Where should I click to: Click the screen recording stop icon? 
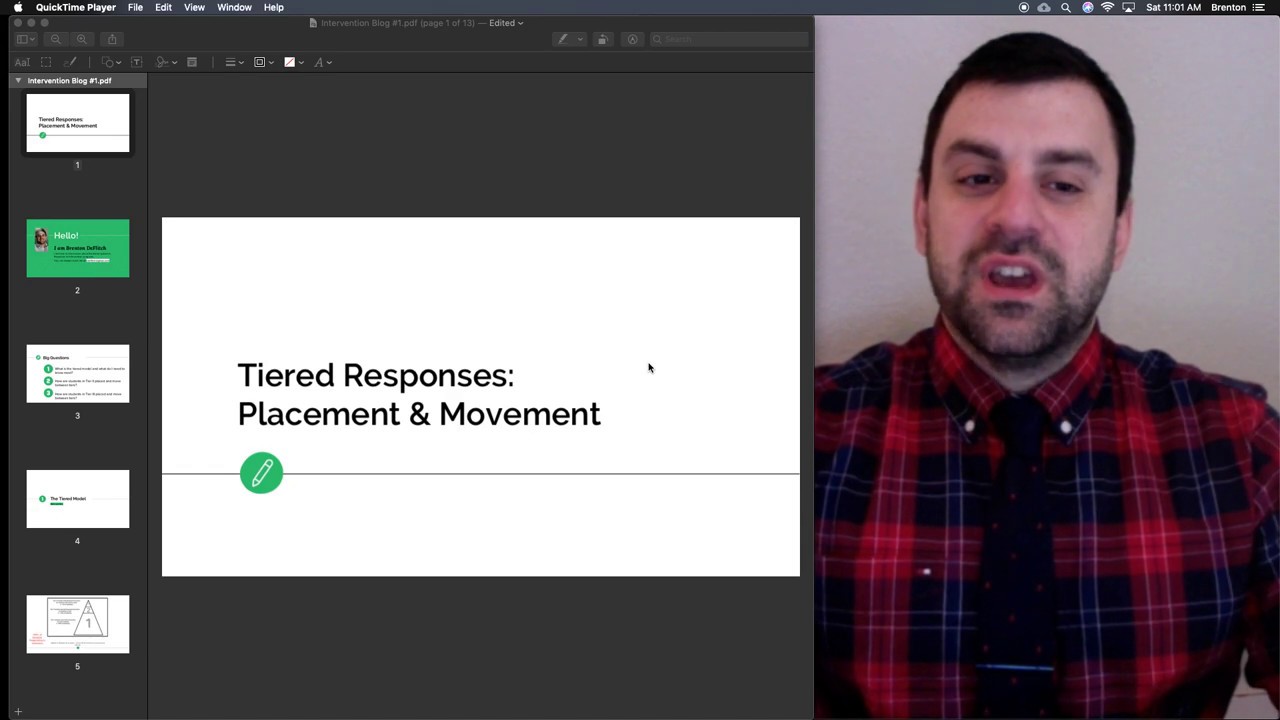tap(1024, 7)
